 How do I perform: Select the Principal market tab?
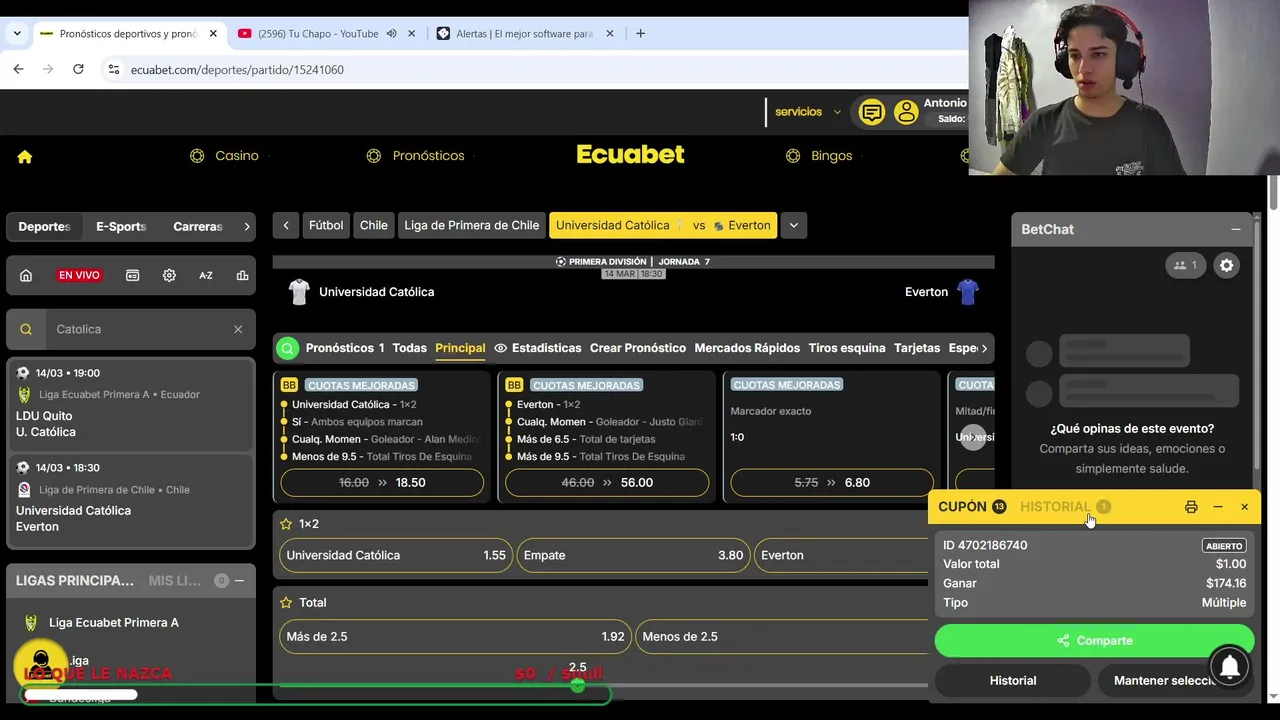point(460,348)
